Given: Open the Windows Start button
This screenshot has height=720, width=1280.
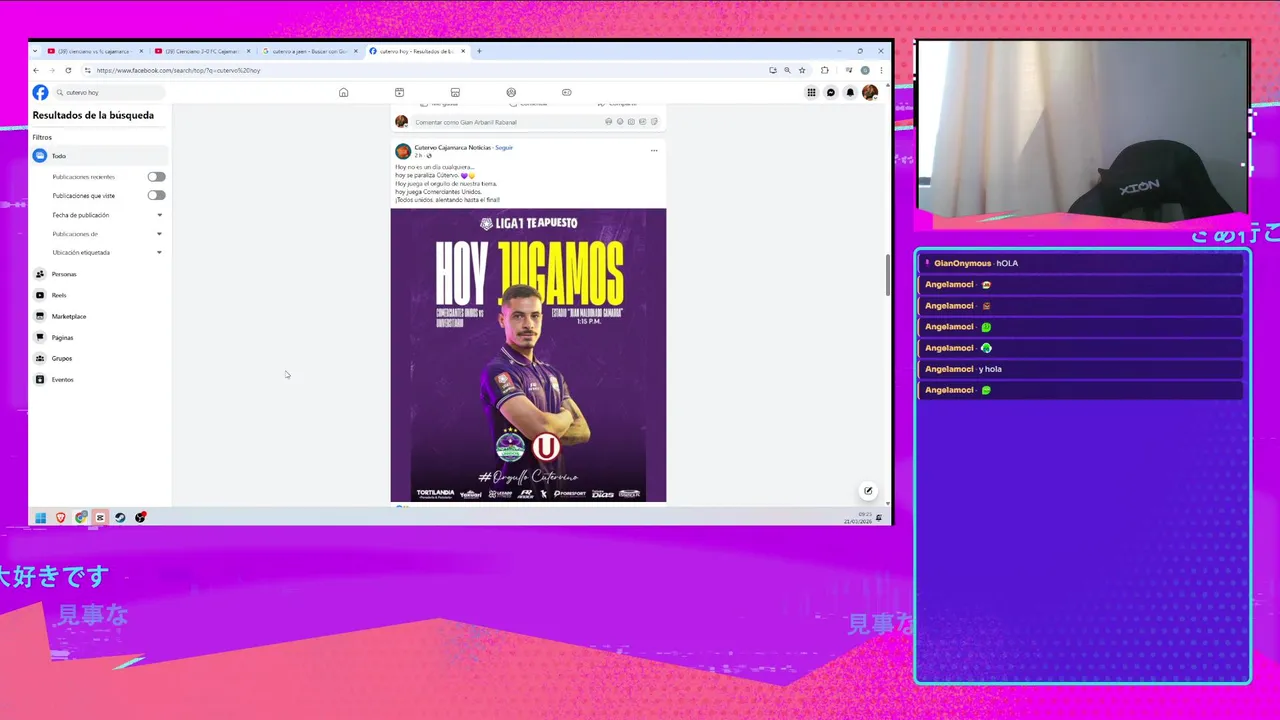Looking at the screenshot, I should [x=41, y=517].
